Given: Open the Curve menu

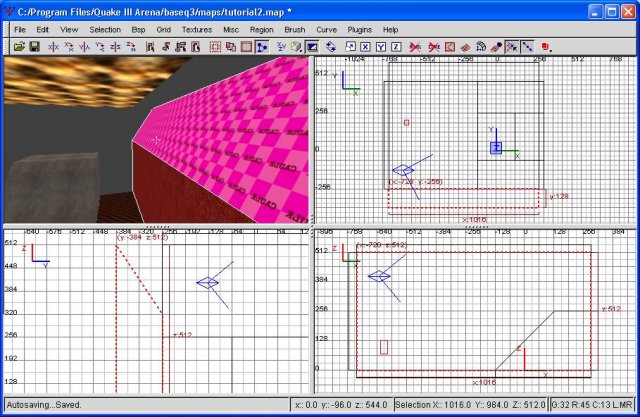Looking at the screenshot, I should 327,29.
